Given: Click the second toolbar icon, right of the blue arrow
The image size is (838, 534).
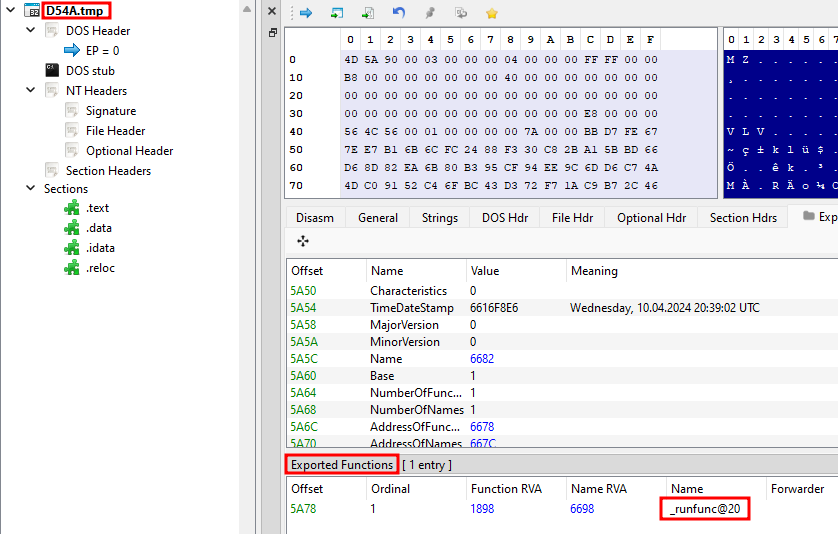Looking at the screenshot, I should click(x=337, y=13).
